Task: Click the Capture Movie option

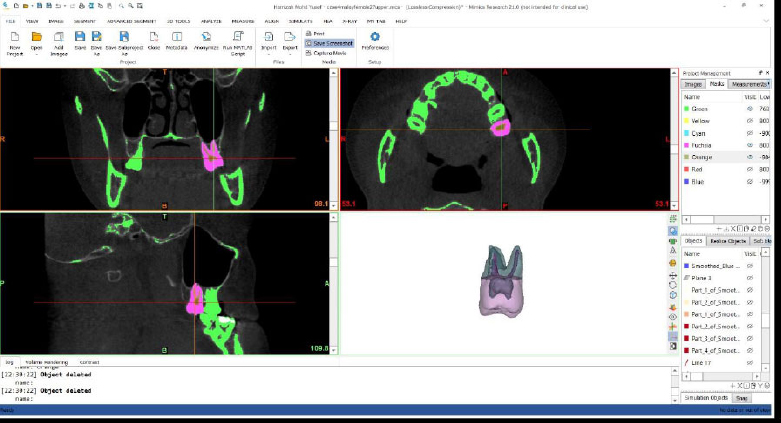Action: (x=326, y=53)
